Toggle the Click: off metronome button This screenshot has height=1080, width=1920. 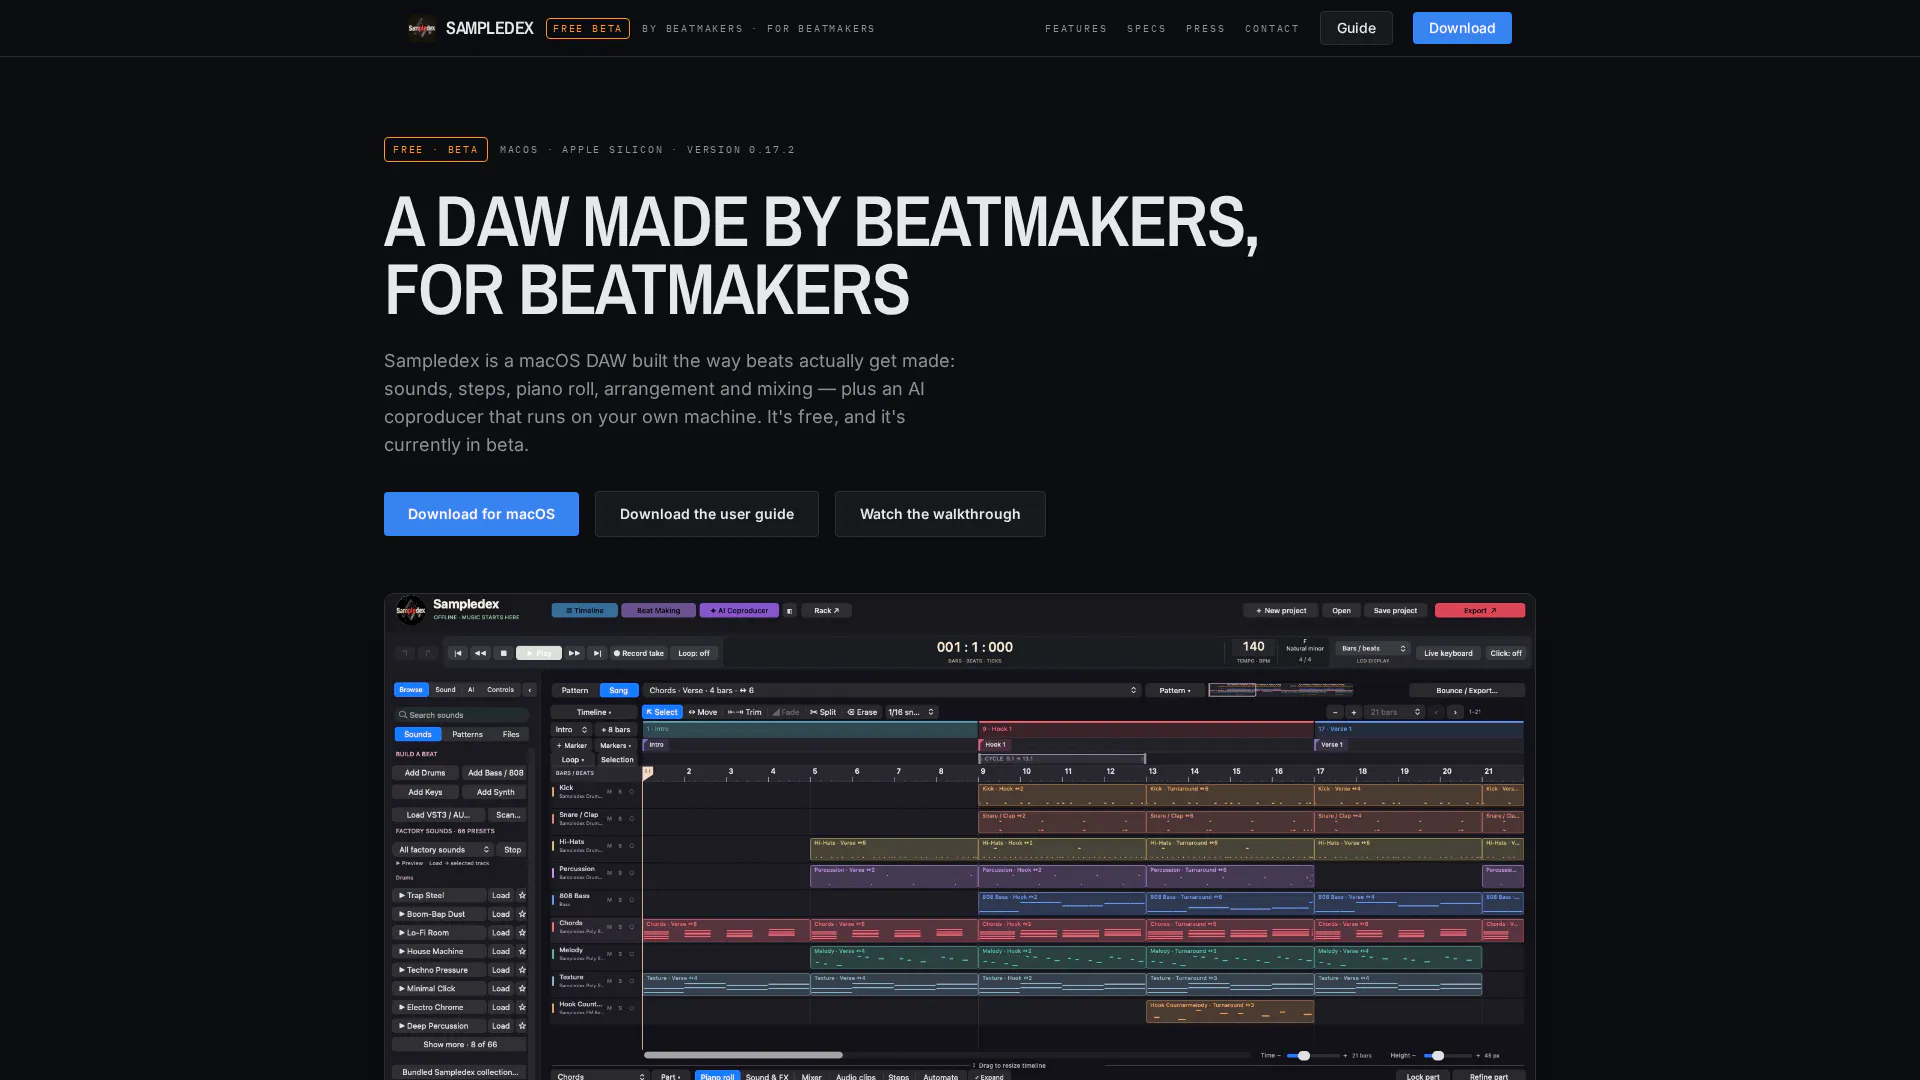click(x=1505, y=653)
